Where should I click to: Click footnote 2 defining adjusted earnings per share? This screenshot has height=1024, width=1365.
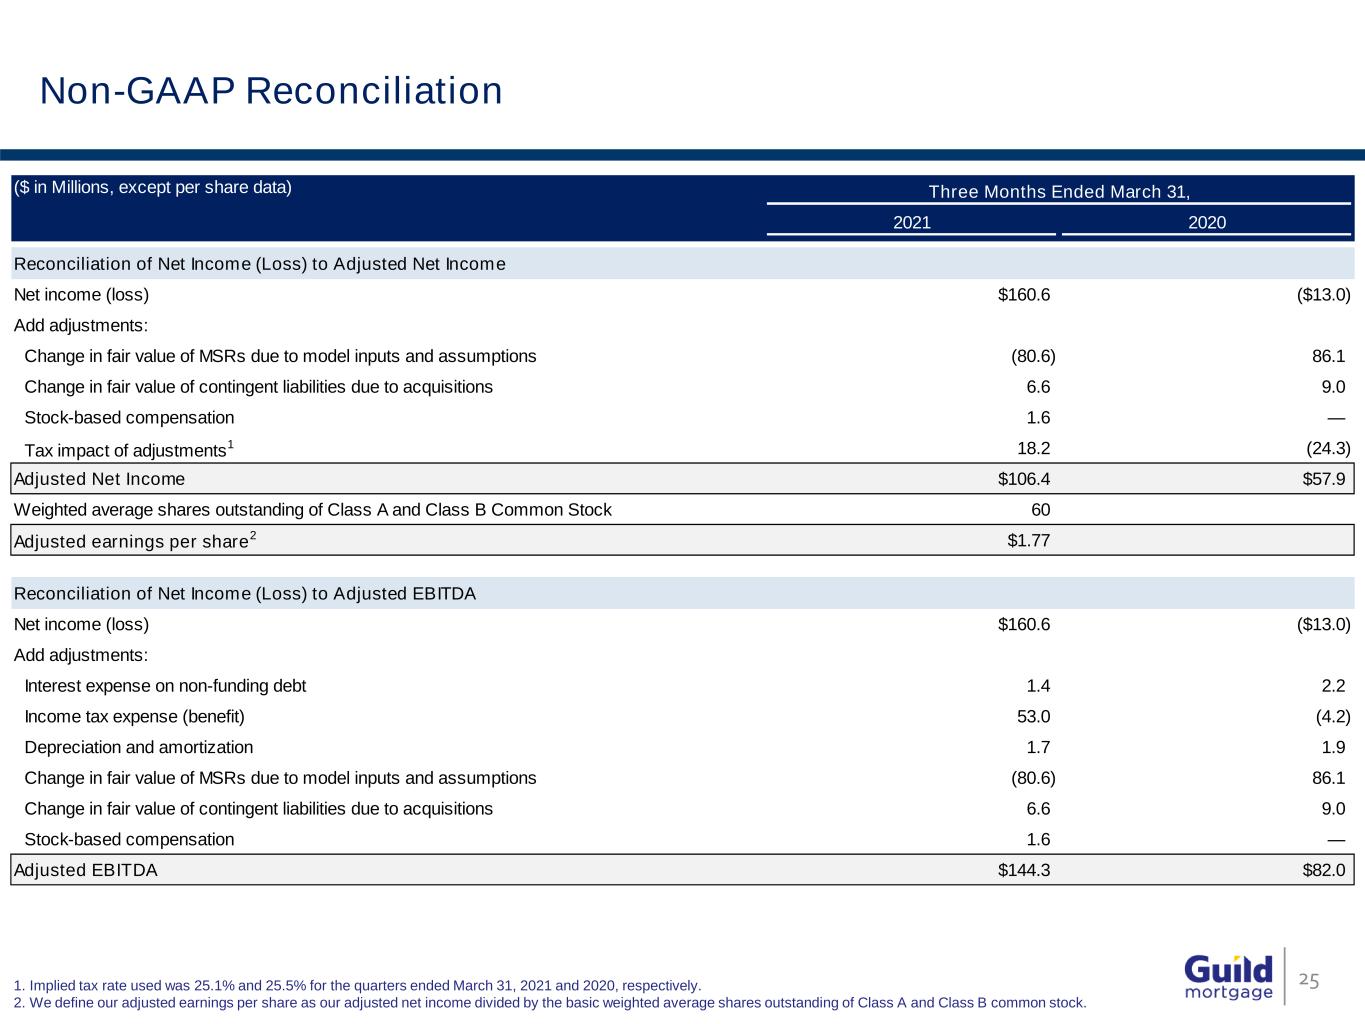(549, 1003)
